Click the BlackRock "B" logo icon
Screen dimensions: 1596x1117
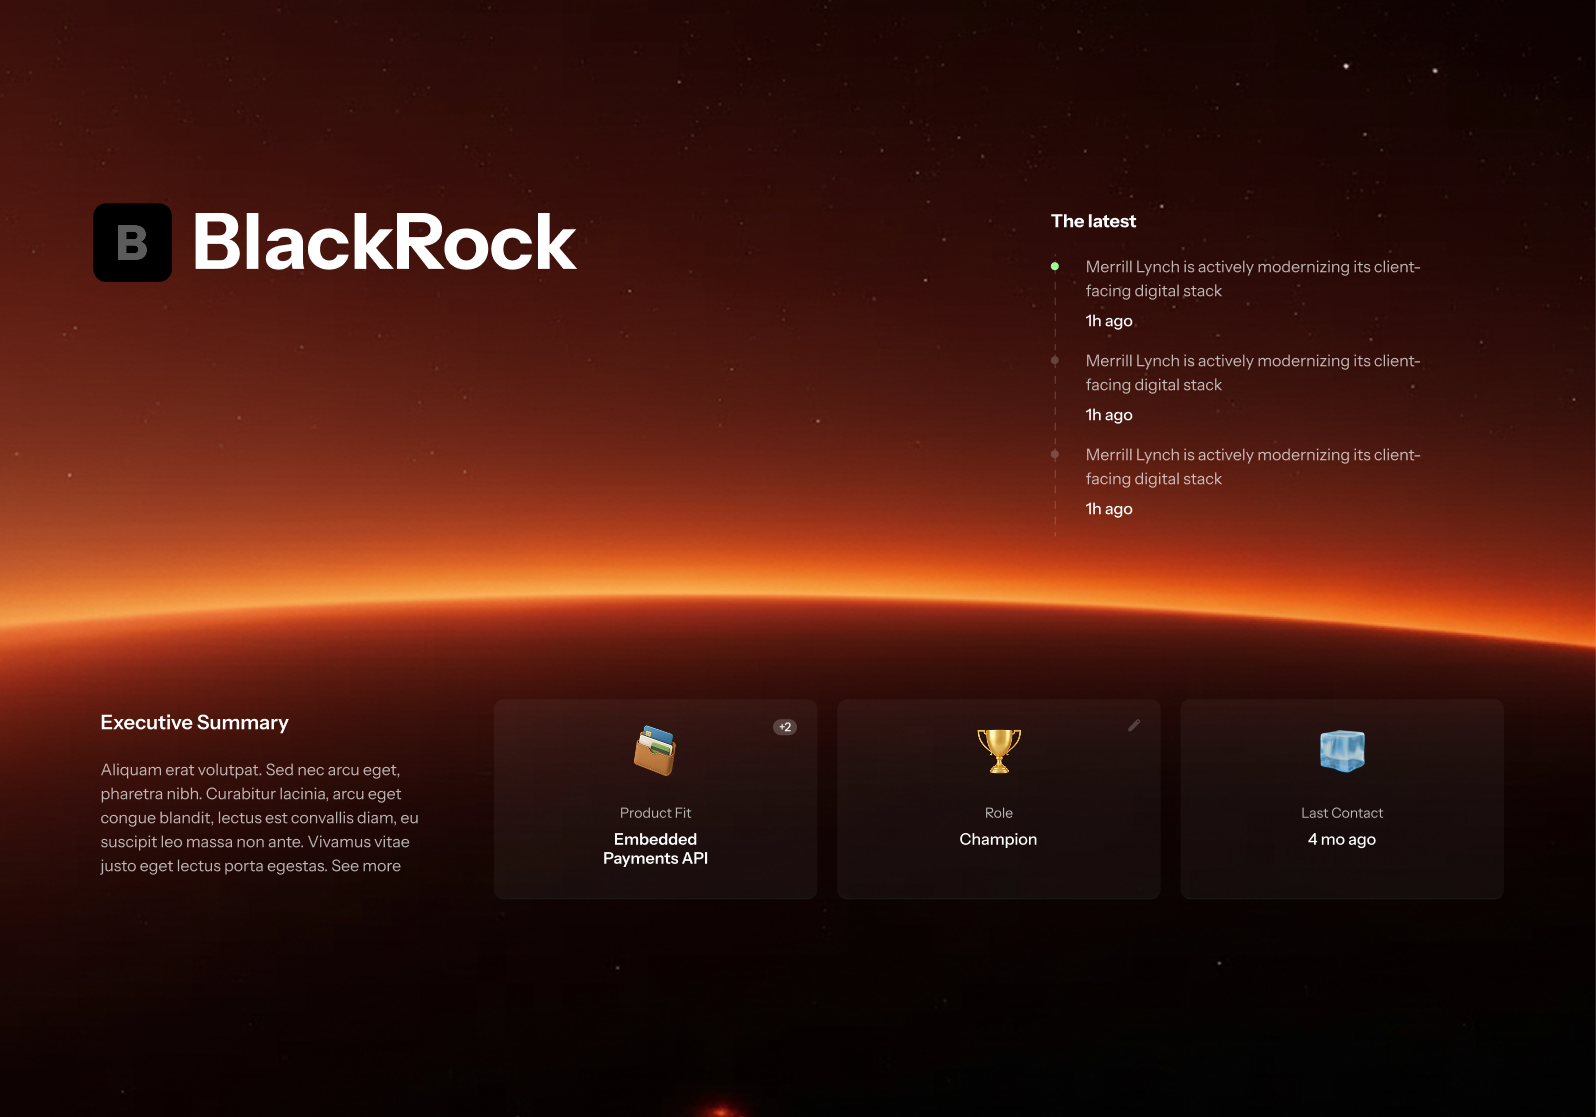click(132, 243)
